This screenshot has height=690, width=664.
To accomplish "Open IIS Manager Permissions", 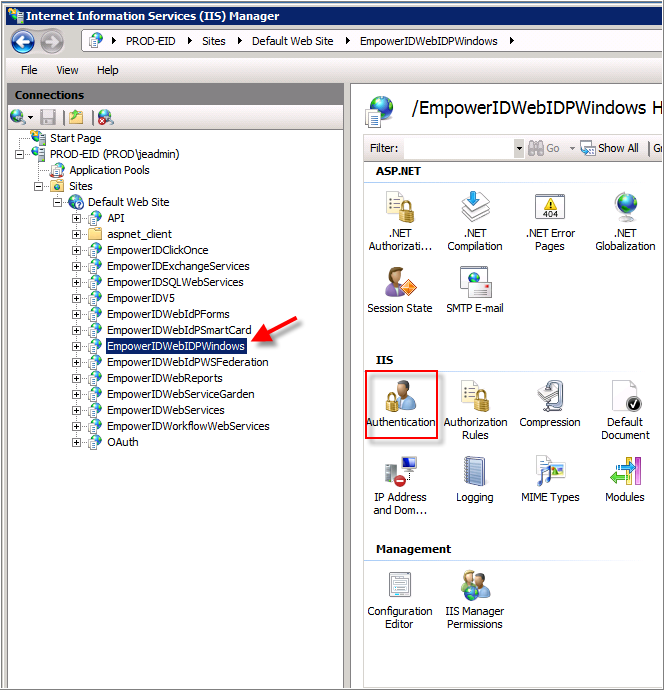I will coord(474,600).
